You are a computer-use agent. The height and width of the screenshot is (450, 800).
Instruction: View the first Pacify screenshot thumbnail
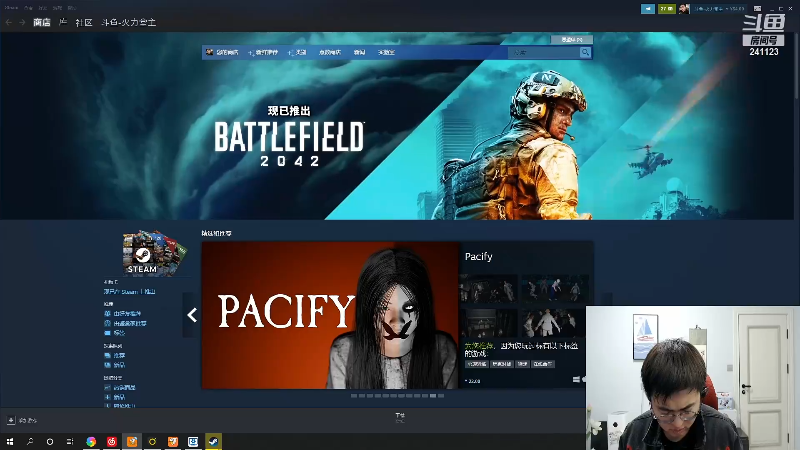point(489,289)
